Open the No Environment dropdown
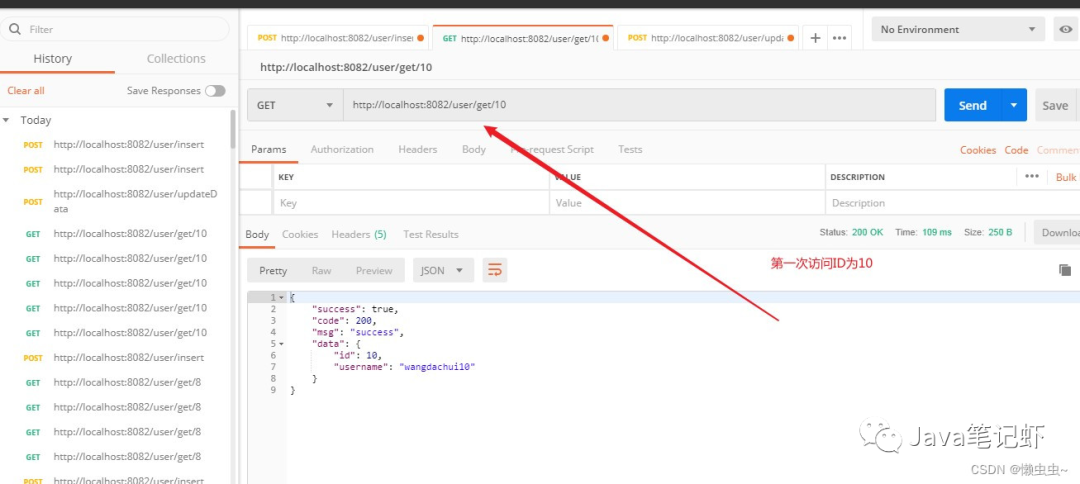The width and height of the screenshot is (1080, 484). 958,30
